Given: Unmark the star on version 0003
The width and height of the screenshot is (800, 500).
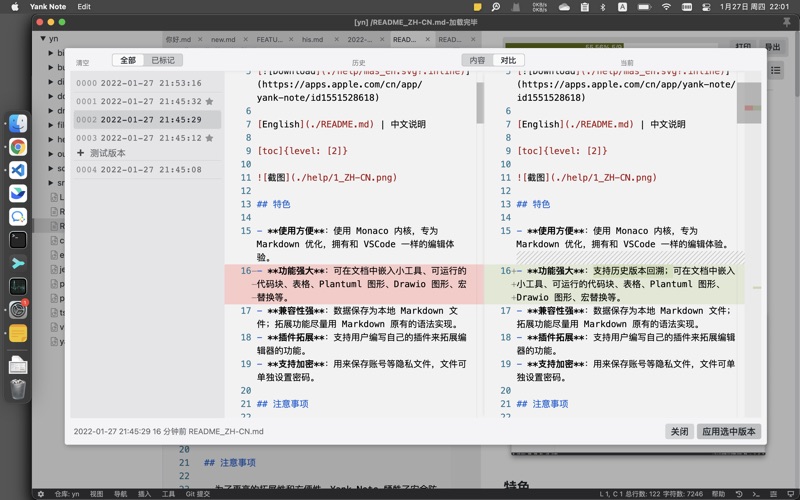Looking at the screenshot, I should point(209,138).
